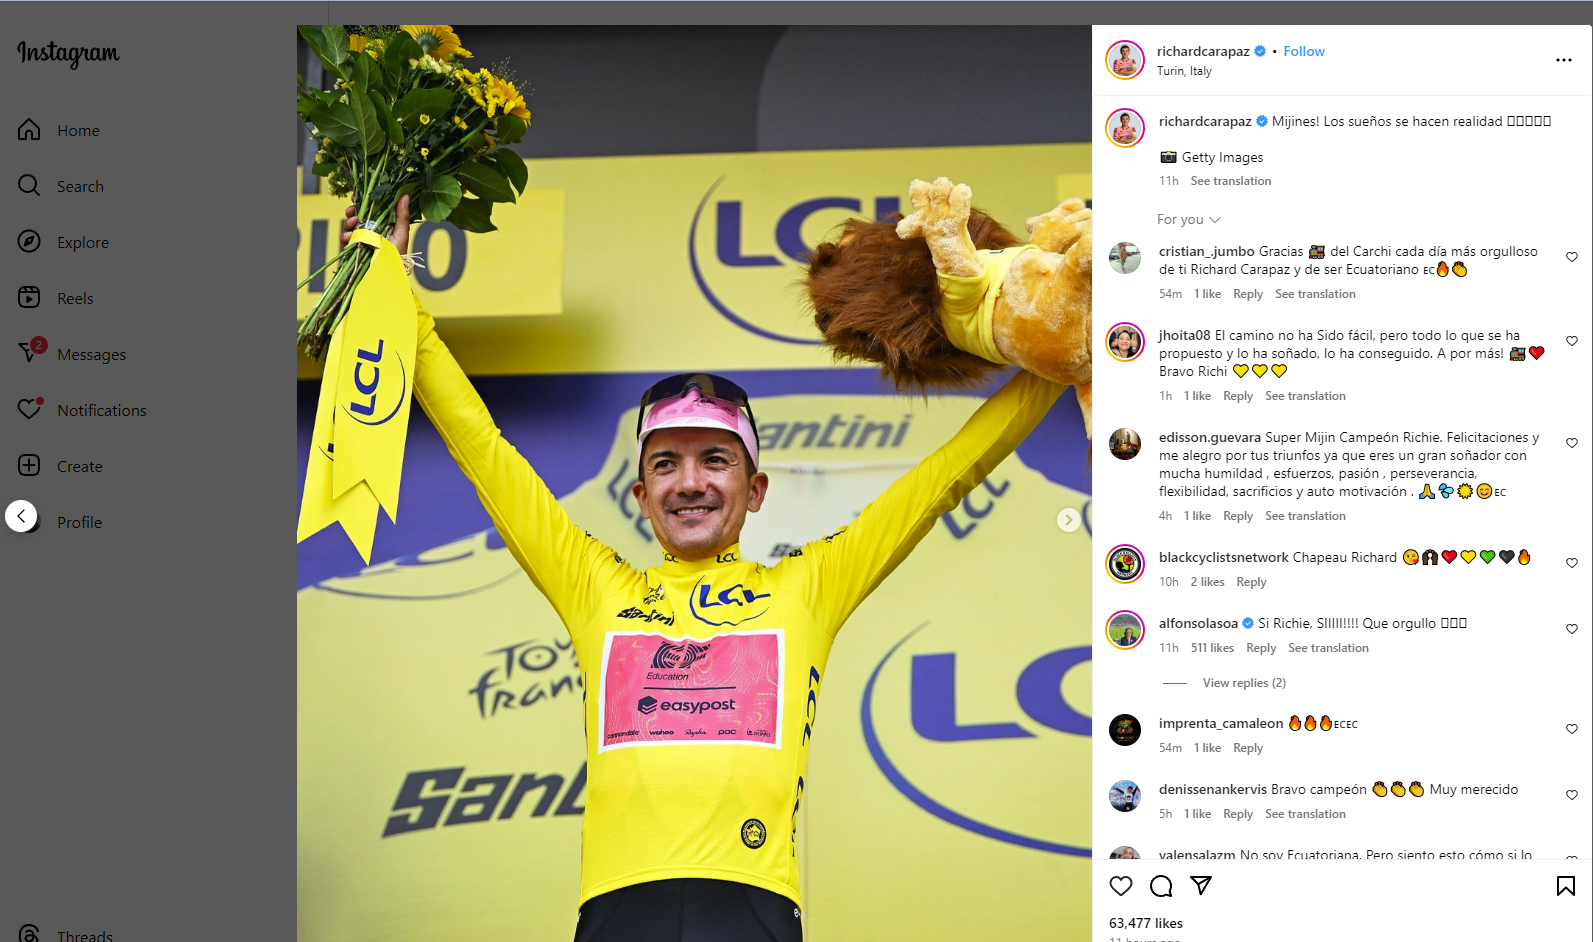1593x942 pixels.
Task: Share the post using paper plane icon
Action: [x=1201, y=886]
